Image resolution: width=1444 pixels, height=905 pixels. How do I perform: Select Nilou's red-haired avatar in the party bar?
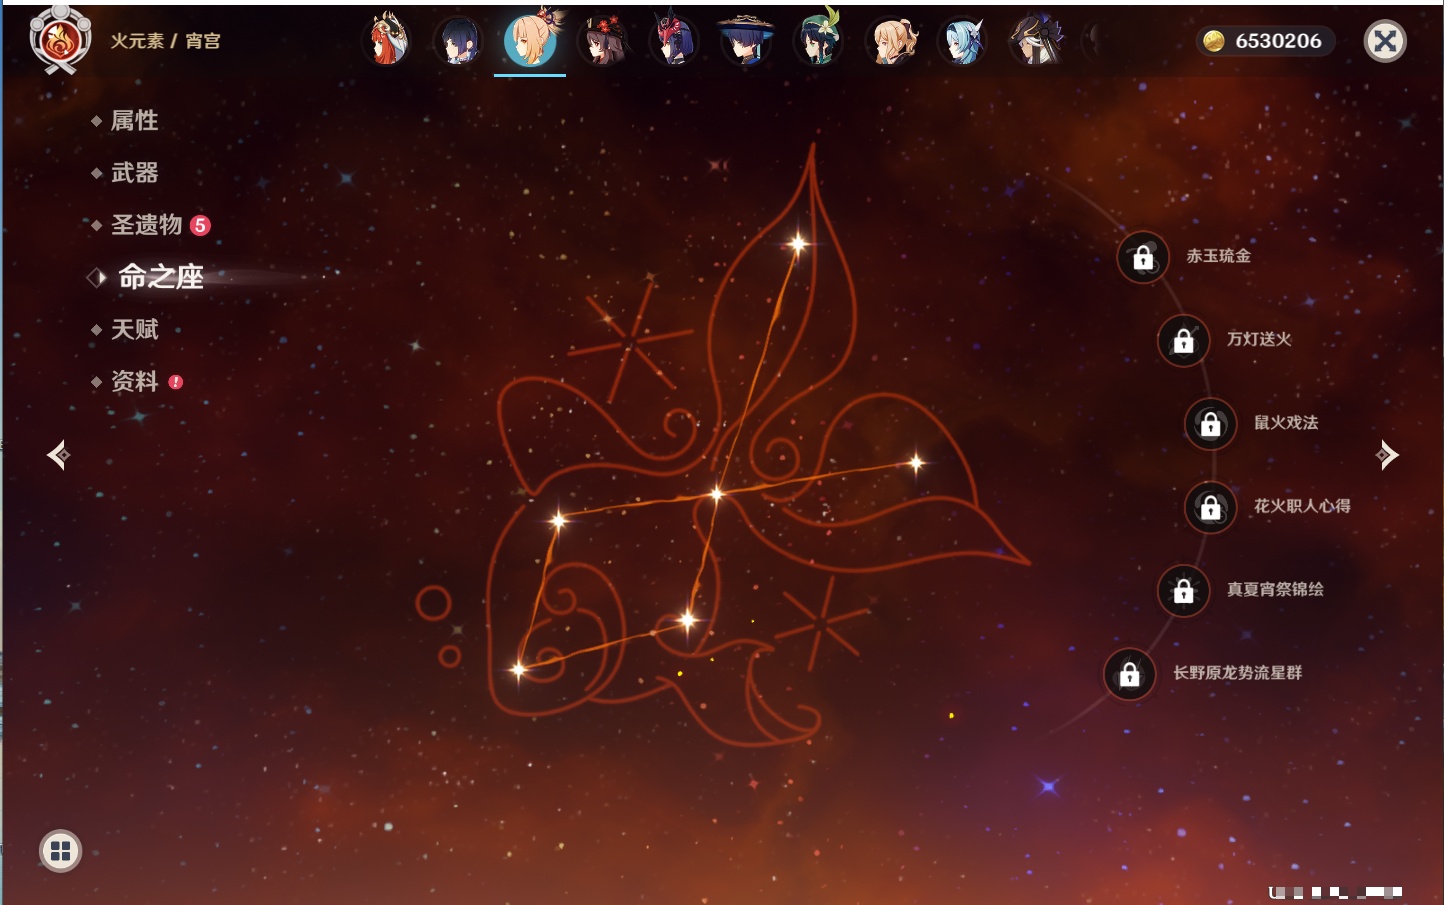[x=387, y=41]
